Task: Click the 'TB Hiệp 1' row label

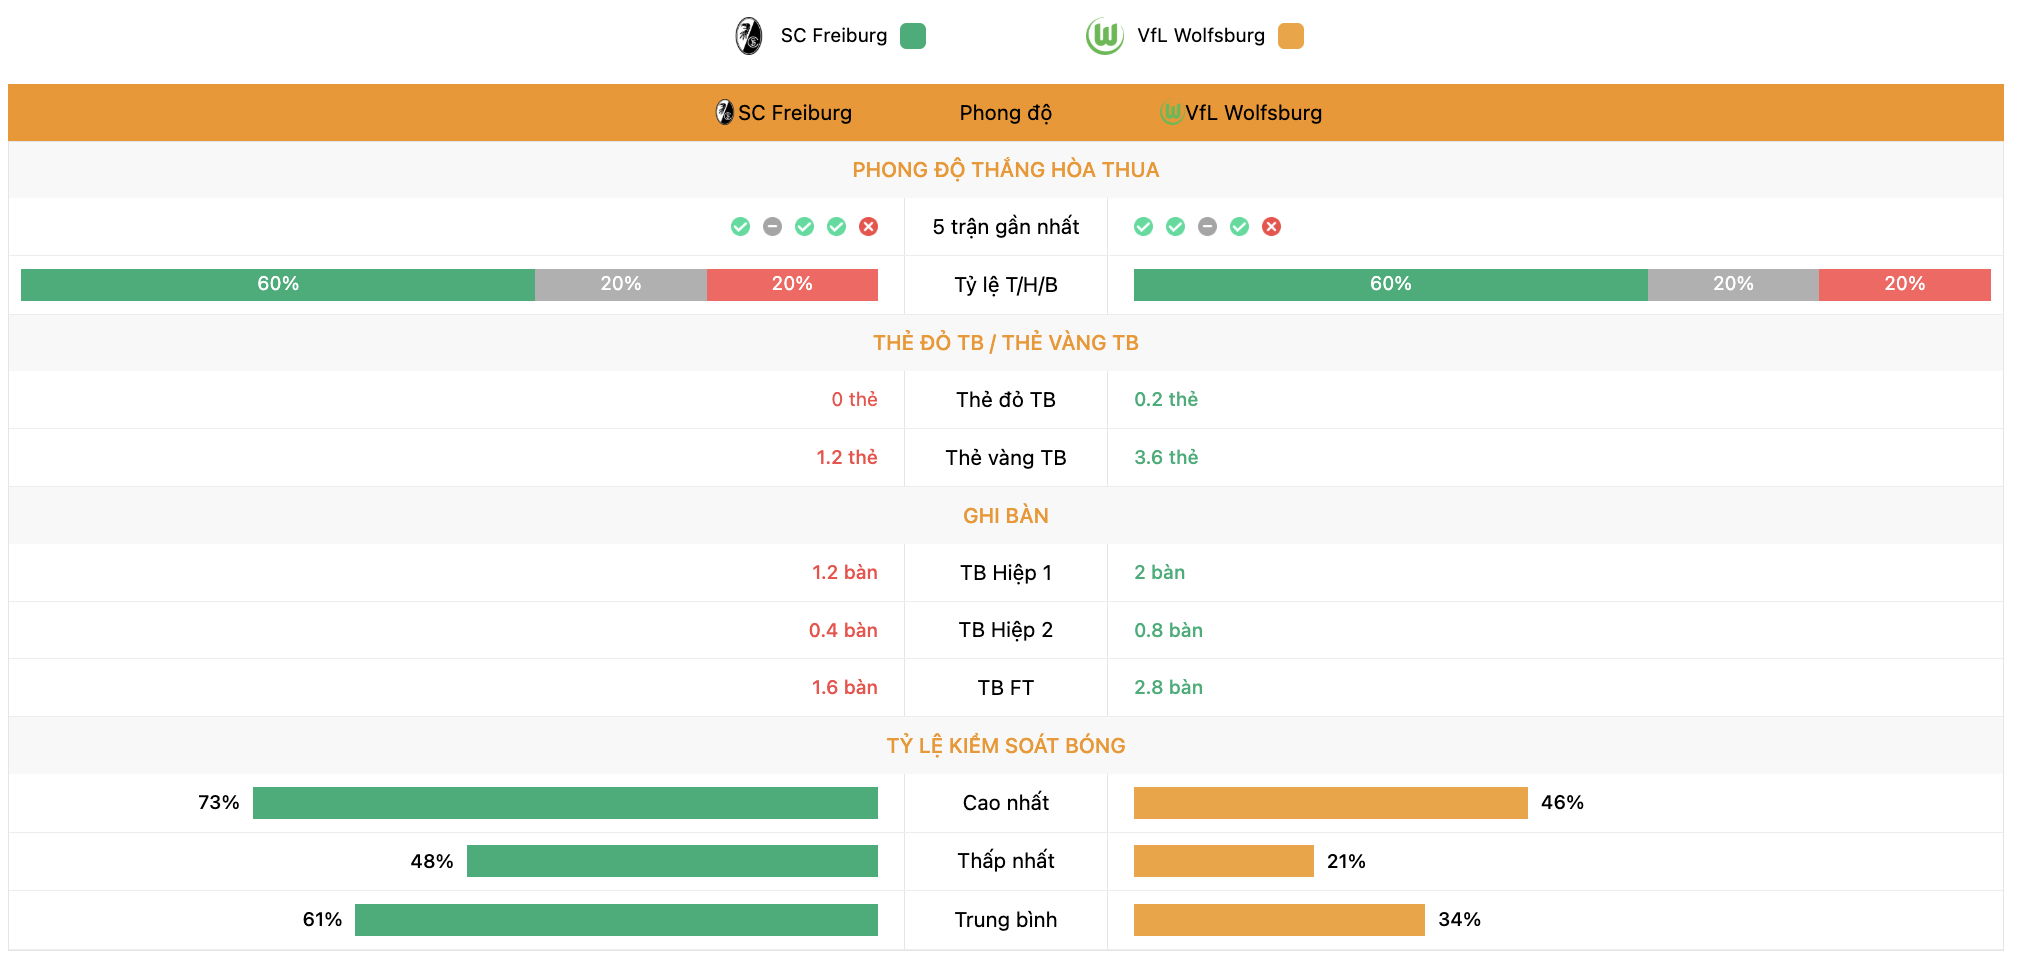Action: pyautogui.click(x=1006, y=573)
